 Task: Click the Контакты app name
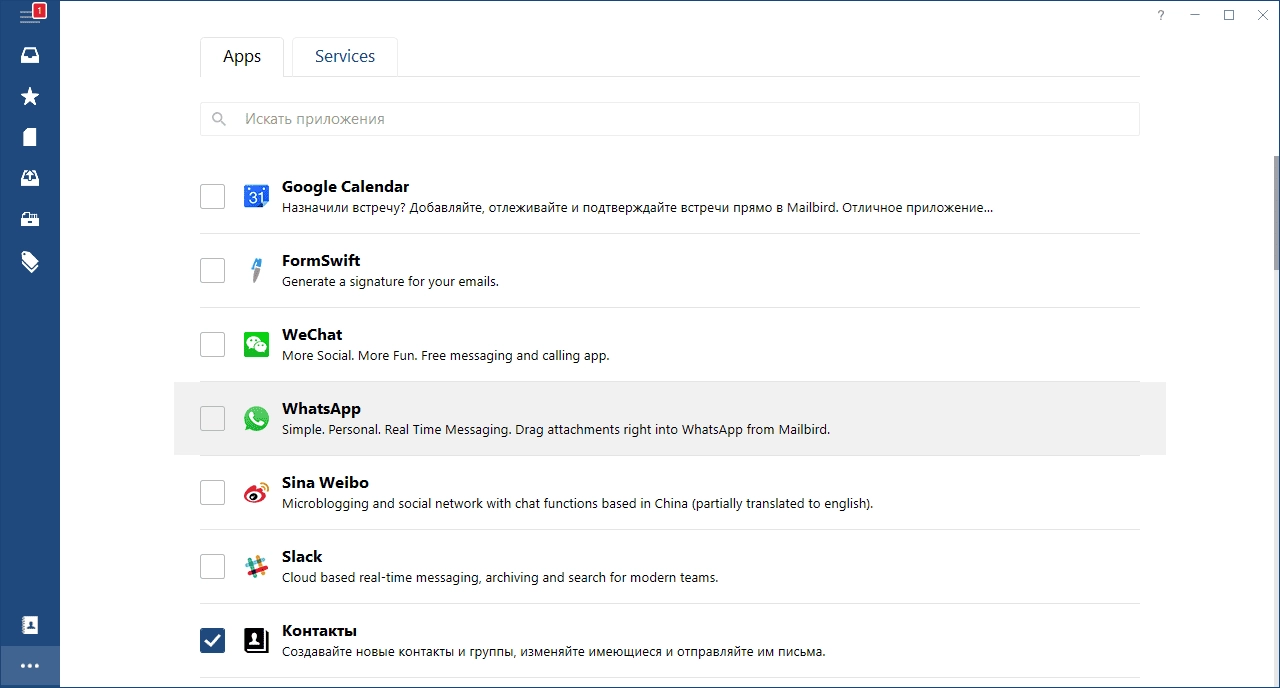click(319, 631)
